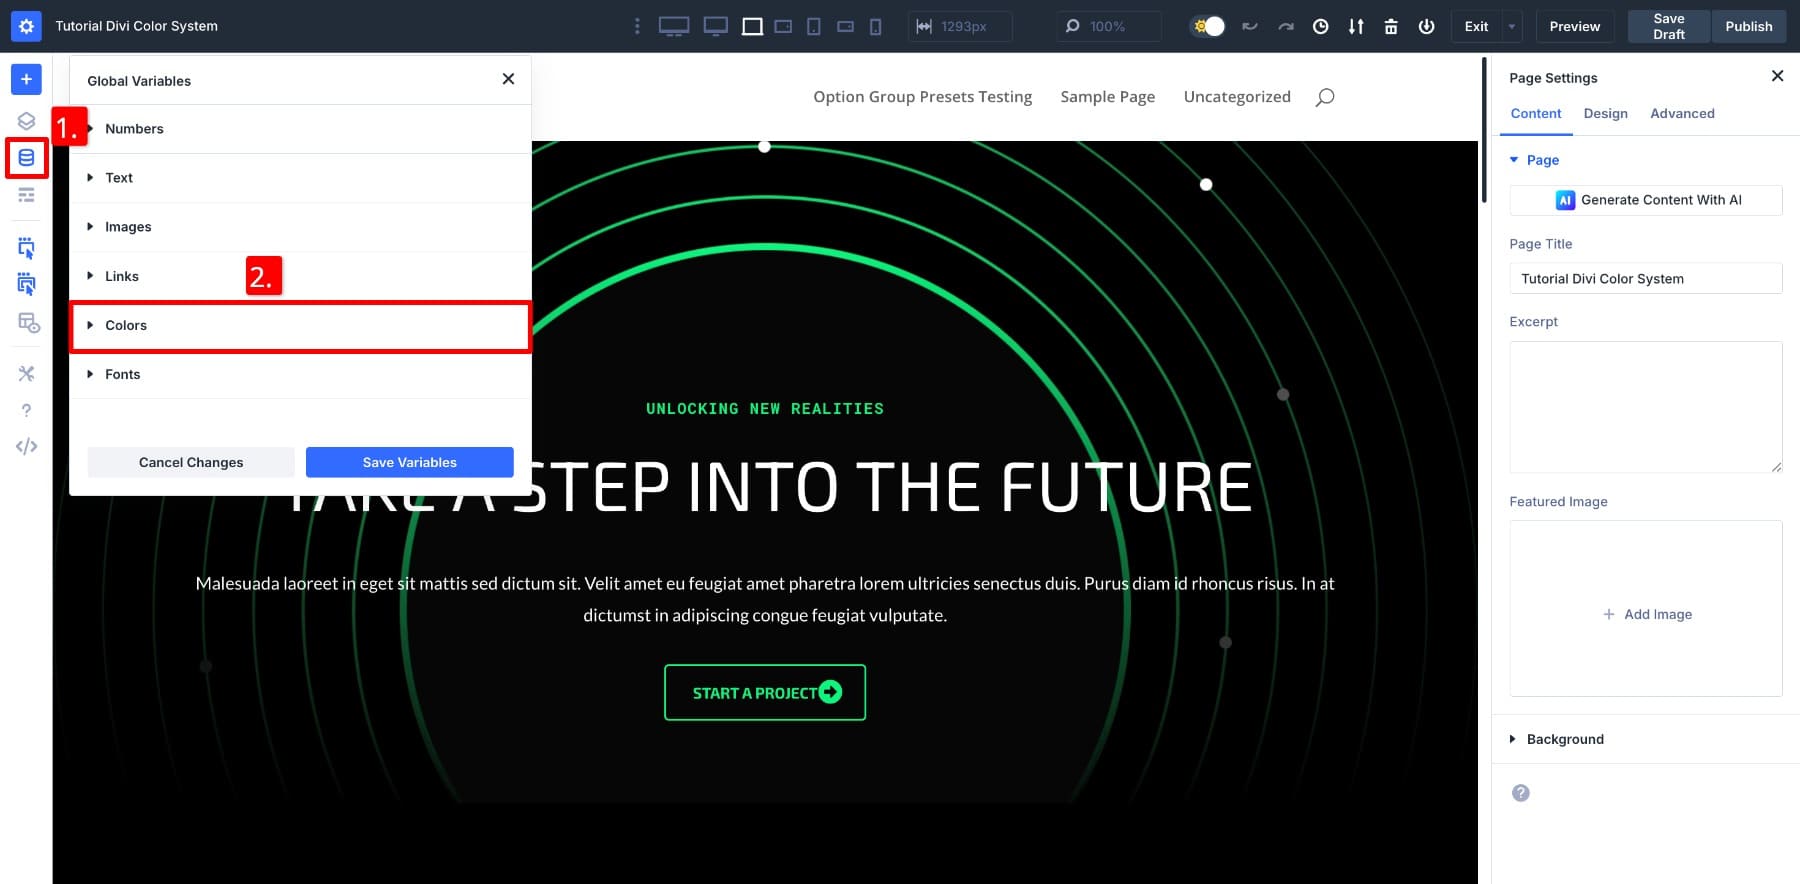This screenshot has width=1800, height=884.
Task: Click the blue add module plus button
Action: click(x=26, y=79)
